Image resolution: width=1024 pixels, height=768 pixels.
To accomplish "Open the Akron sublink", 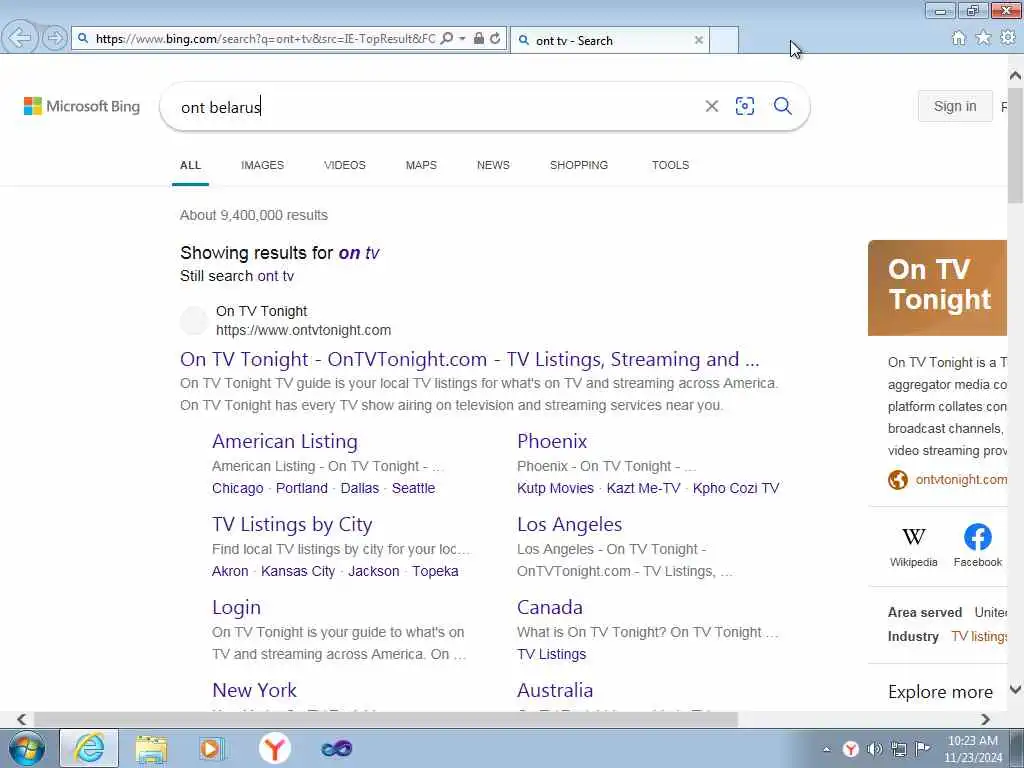I will (x=230, y=571).
